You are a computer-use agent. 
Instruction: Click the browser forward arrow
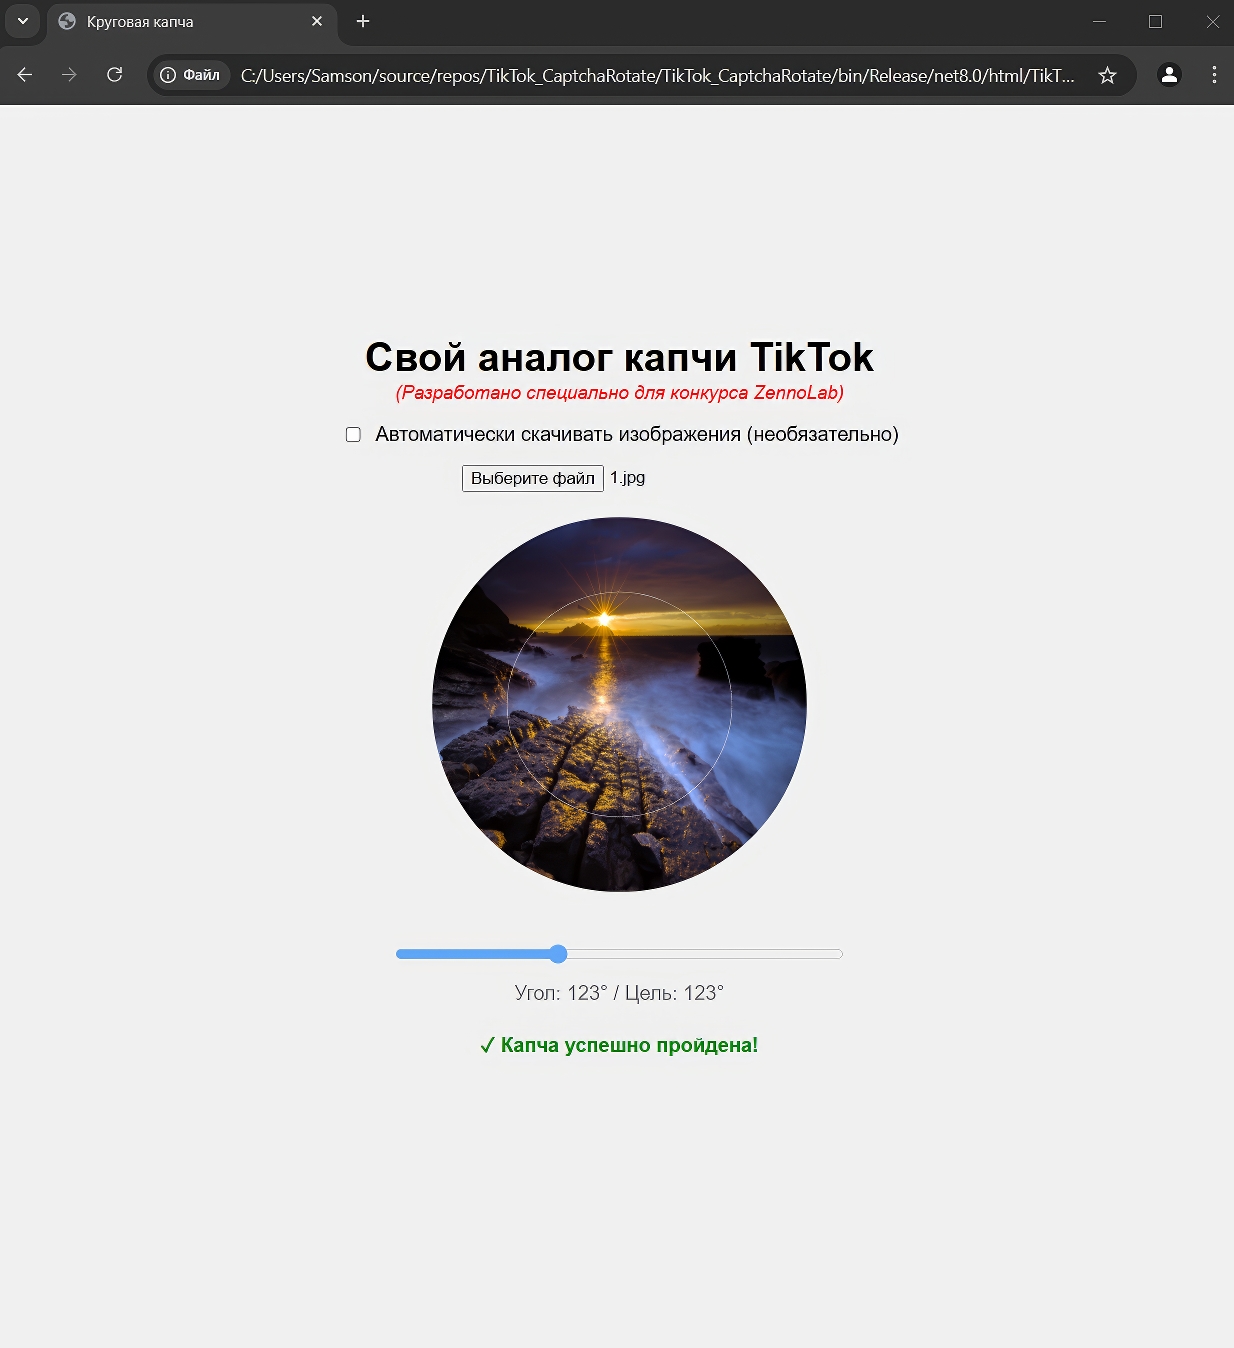(69, 75)
